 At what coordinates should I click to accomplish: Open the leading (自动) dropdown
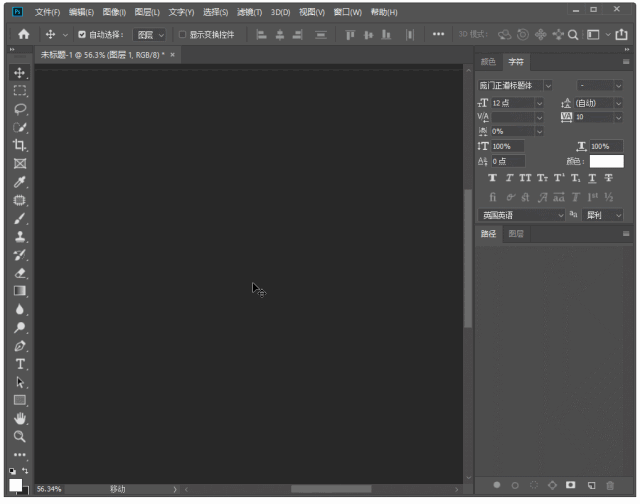[x=618, y=103]
